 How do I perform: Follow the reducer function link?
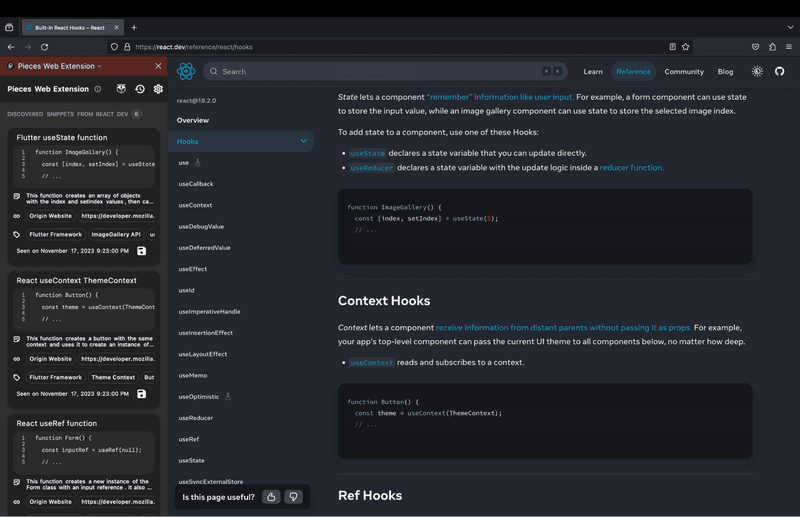click(632, 167)
